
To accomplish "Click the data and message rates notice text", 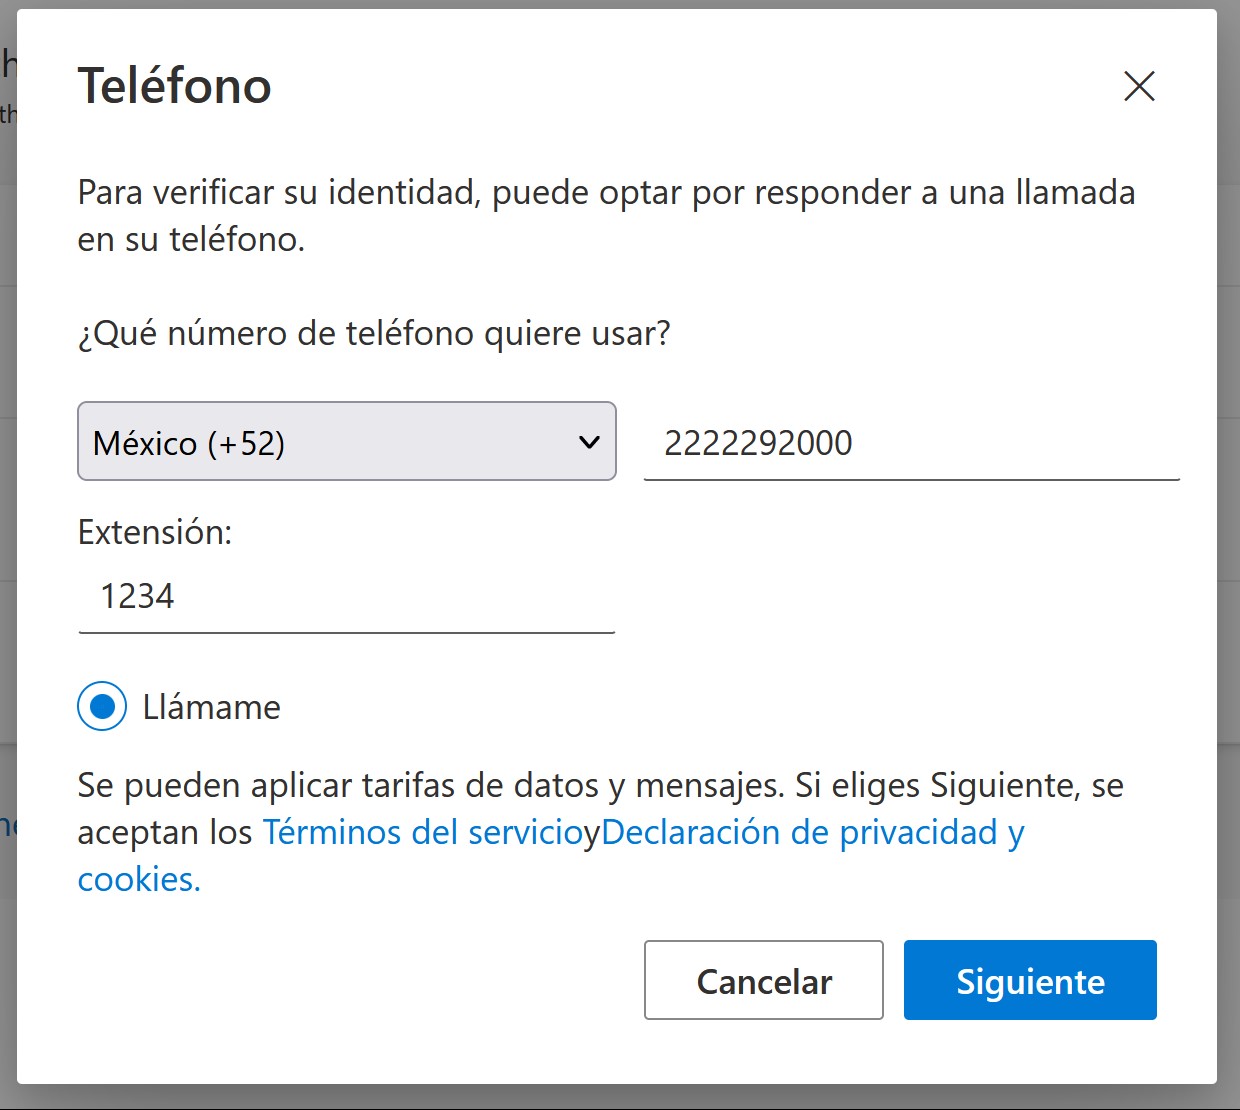I will 430,785.
